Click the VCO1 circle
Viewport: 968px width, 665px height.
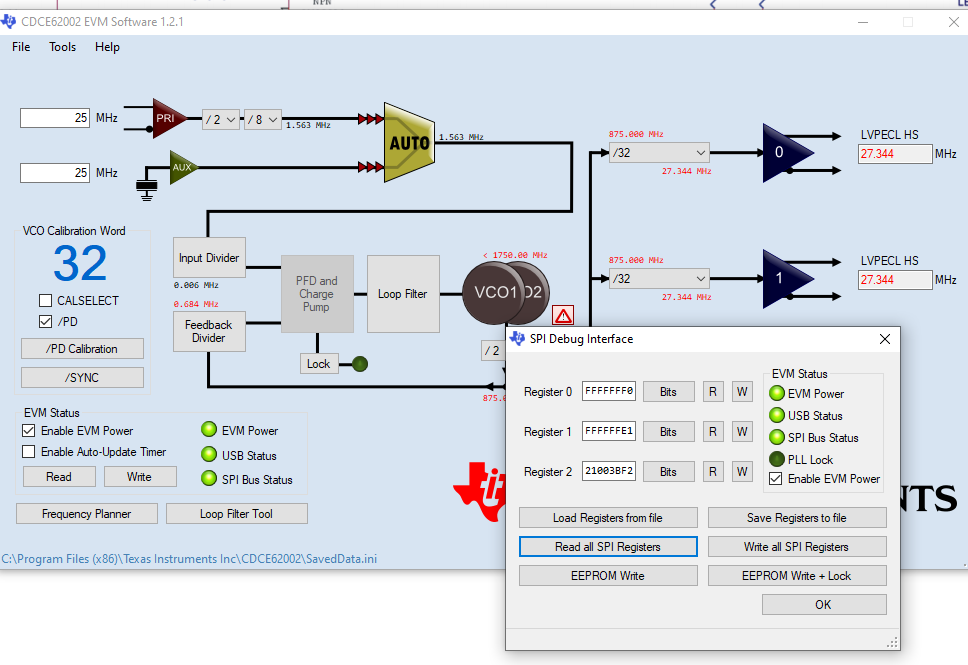pos(494,293)
